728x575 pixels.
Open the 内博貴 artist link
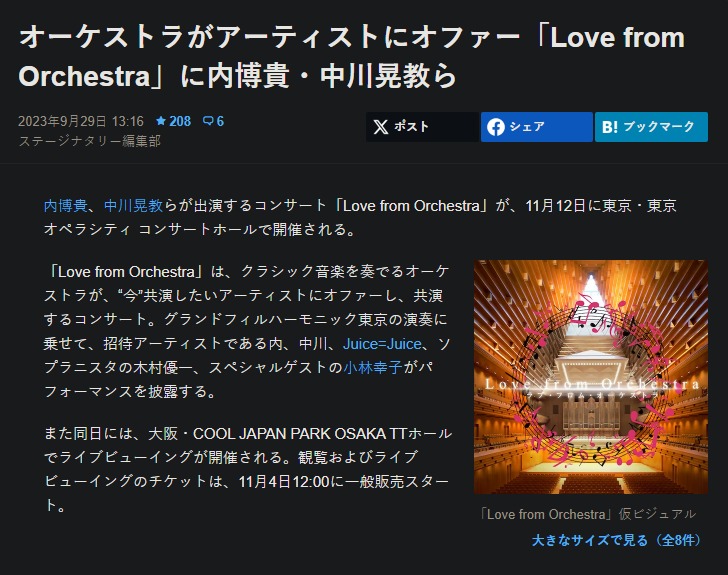point(65,205)
